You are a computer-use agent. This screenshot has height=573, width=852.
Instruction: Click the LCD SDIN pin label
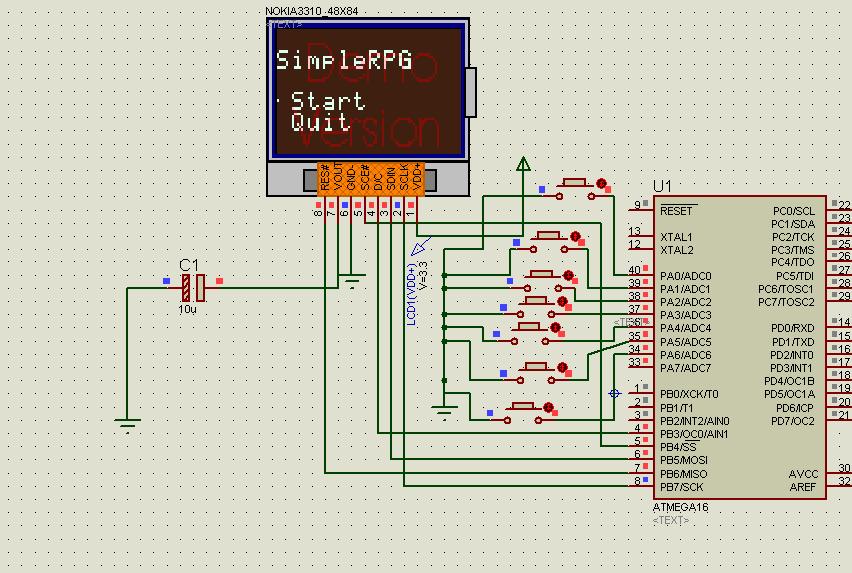pos(391,179)
